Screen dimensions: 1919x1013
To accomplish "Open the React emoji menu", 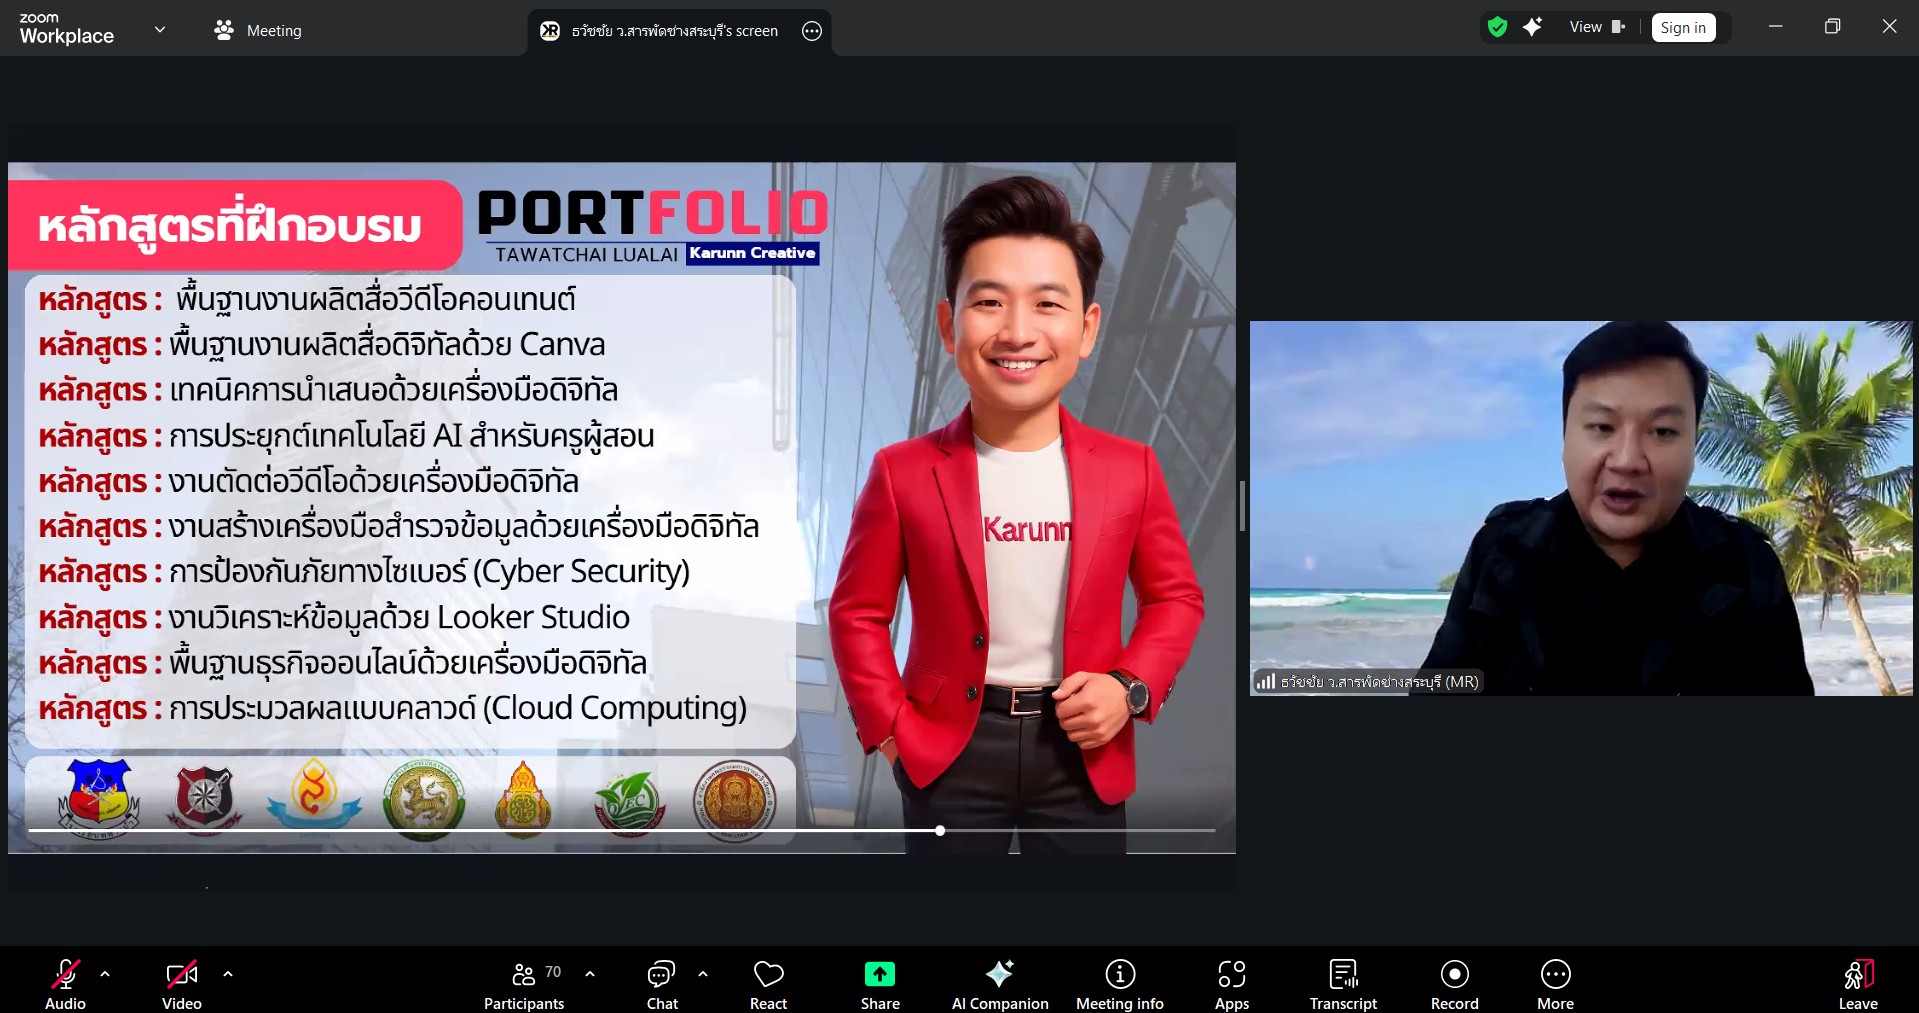I will coord(768,983).
